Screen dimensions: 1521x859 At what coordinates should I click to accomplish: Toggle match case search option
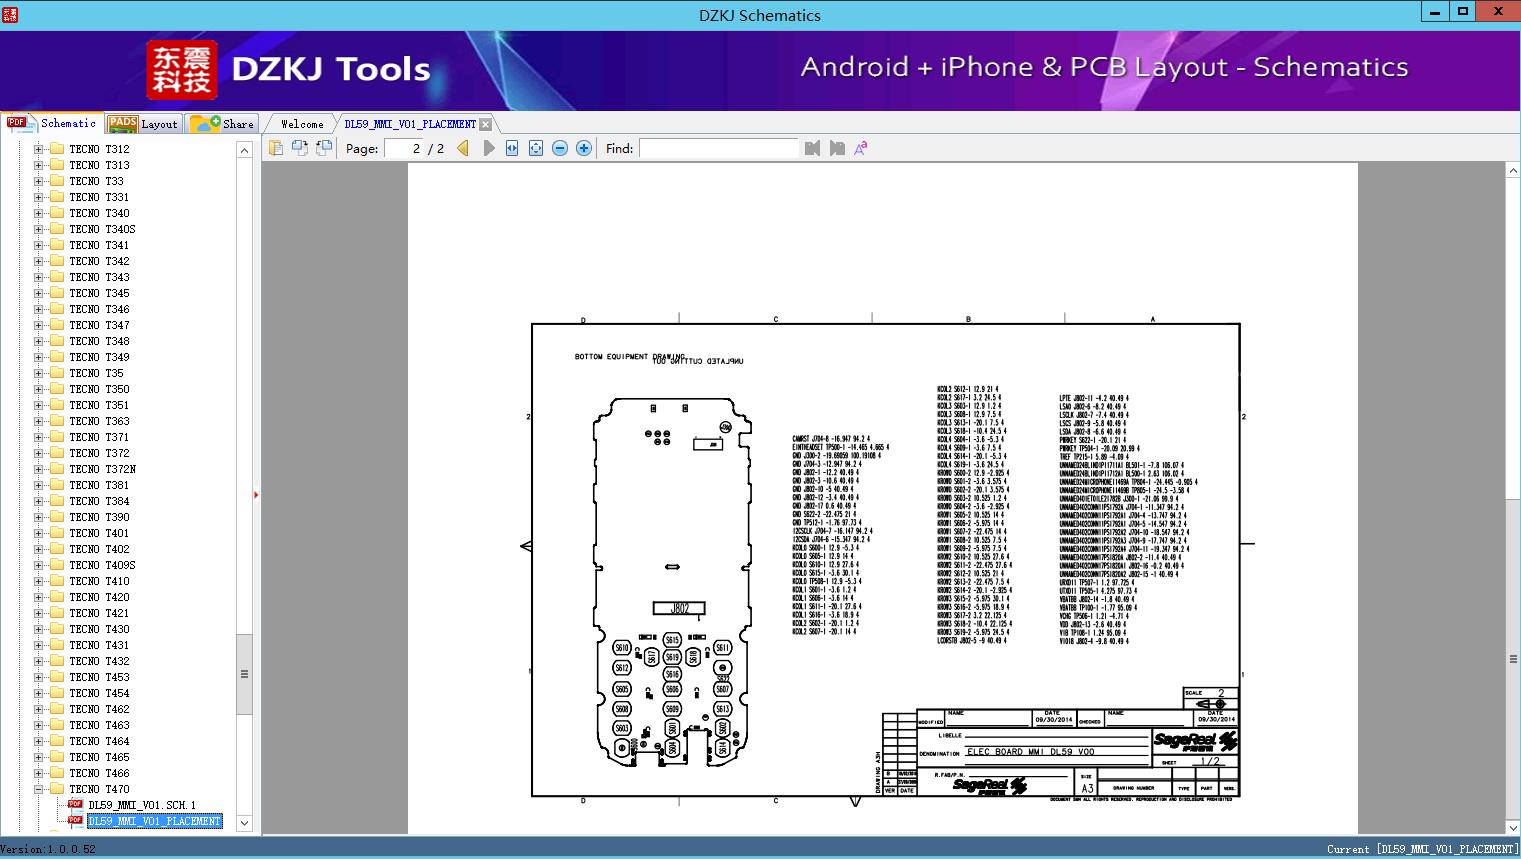[x=860, y=148]
